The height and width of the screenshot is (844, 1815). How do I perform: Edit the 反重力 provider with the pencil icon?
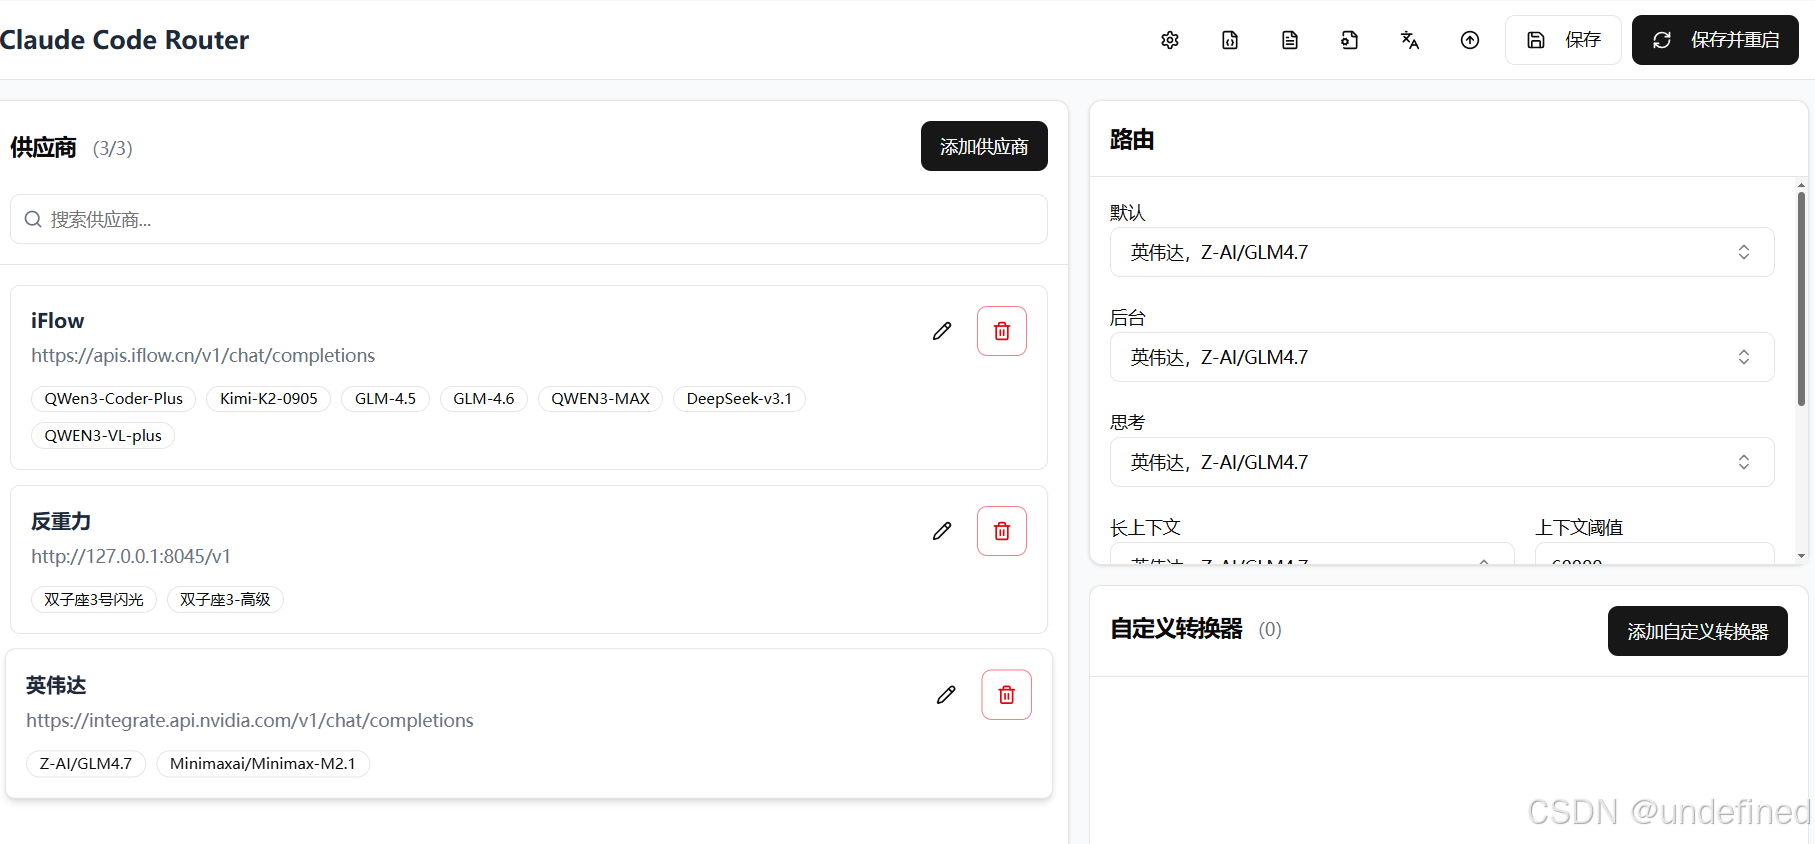942,531
